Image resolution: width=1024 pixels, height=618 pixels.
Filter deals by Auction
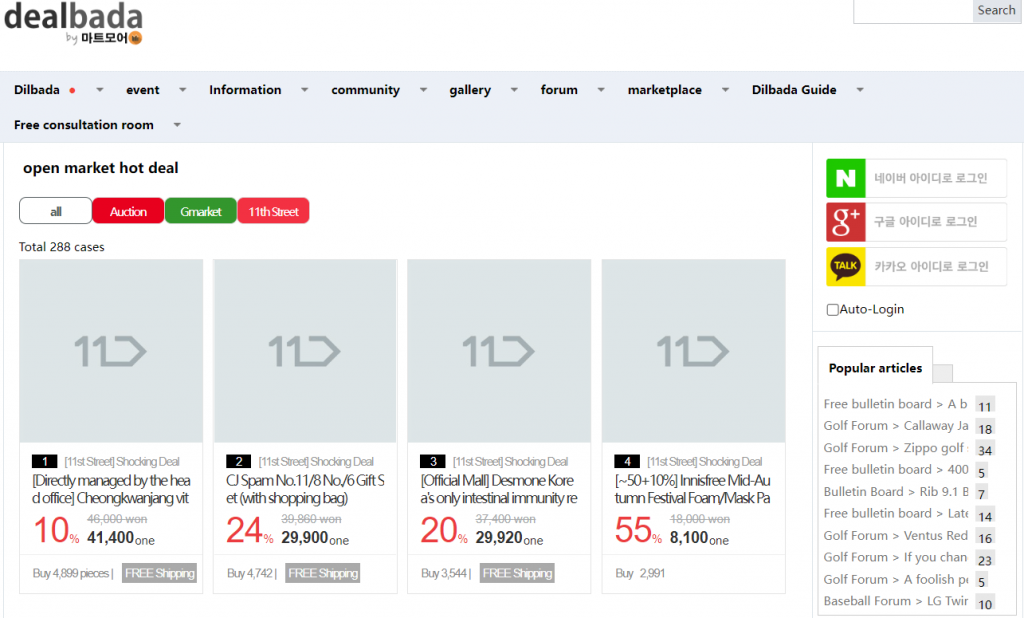[x=128, y=211]
